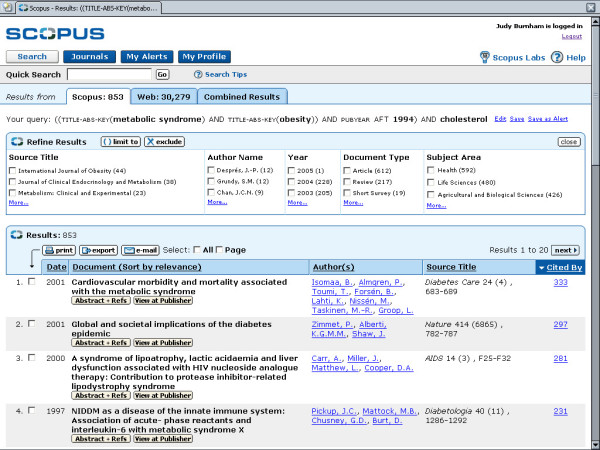The image size is (600, 450).
Task: Click the exclude button
Action: (165, 142)
